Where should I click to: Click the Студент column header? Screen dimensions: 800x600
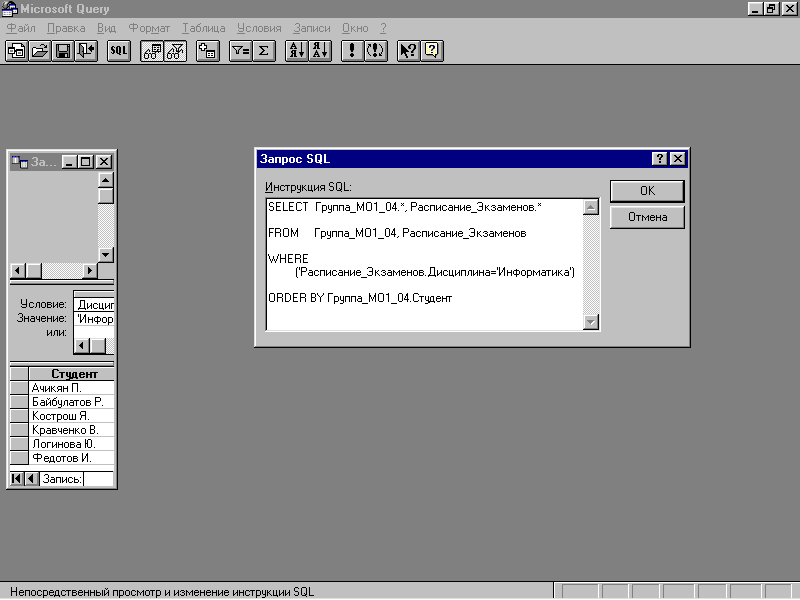tap(71, 374)
